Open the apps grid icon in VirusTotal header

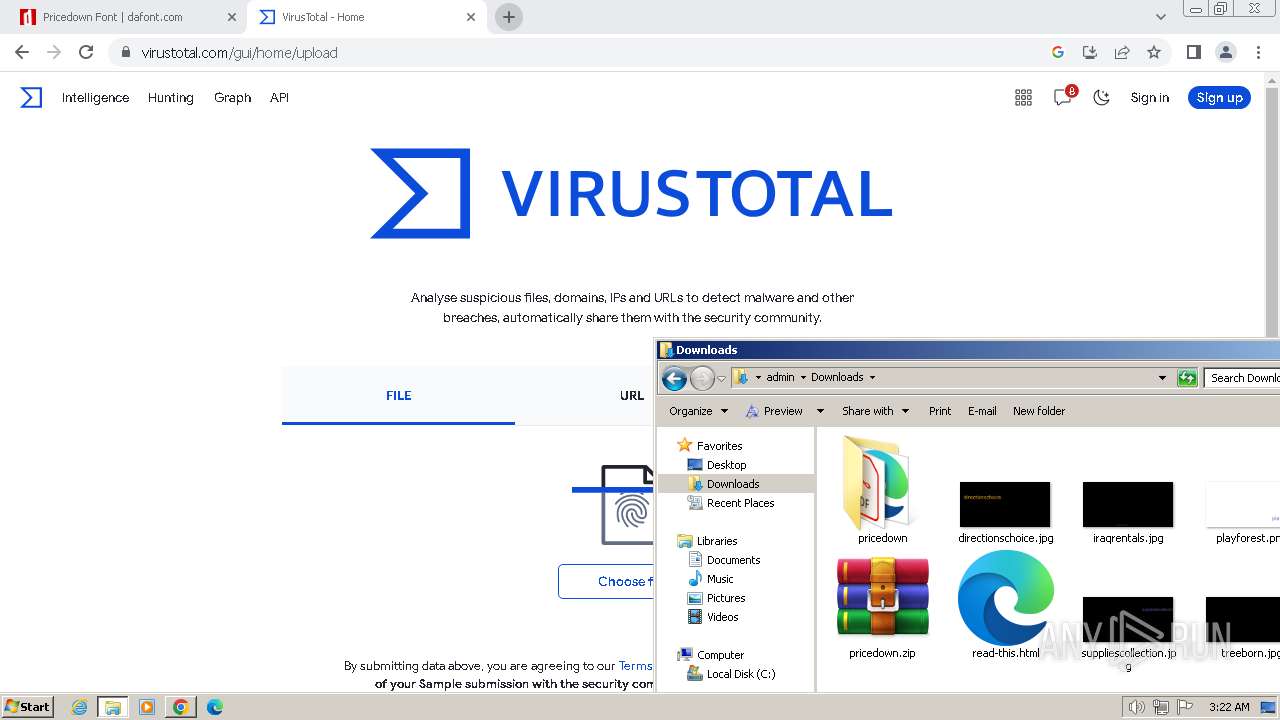1023,97
